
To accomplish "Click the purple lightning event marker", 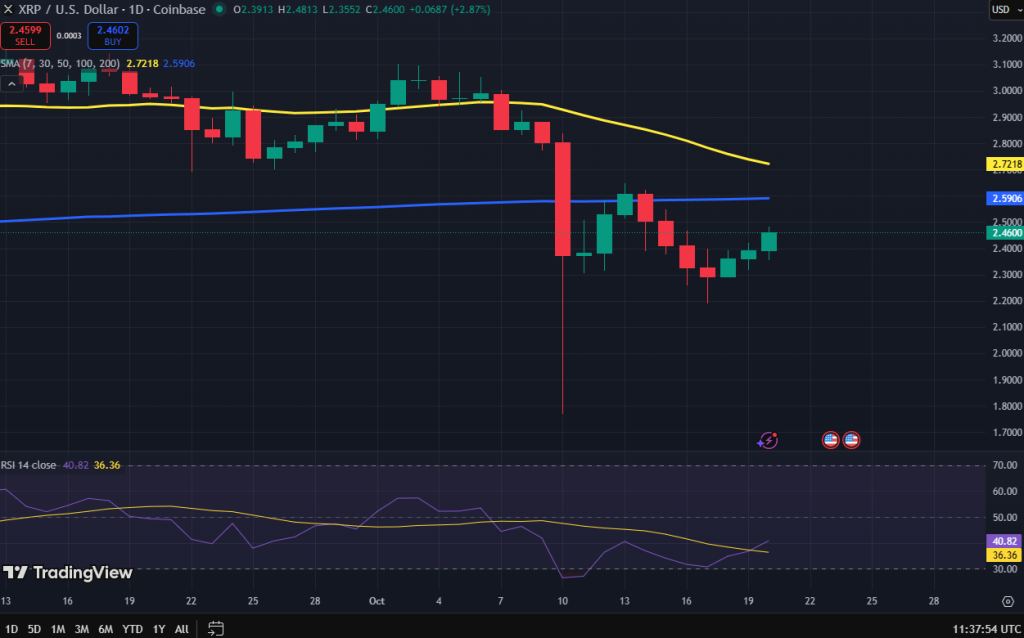I will (x=768, y=439).
